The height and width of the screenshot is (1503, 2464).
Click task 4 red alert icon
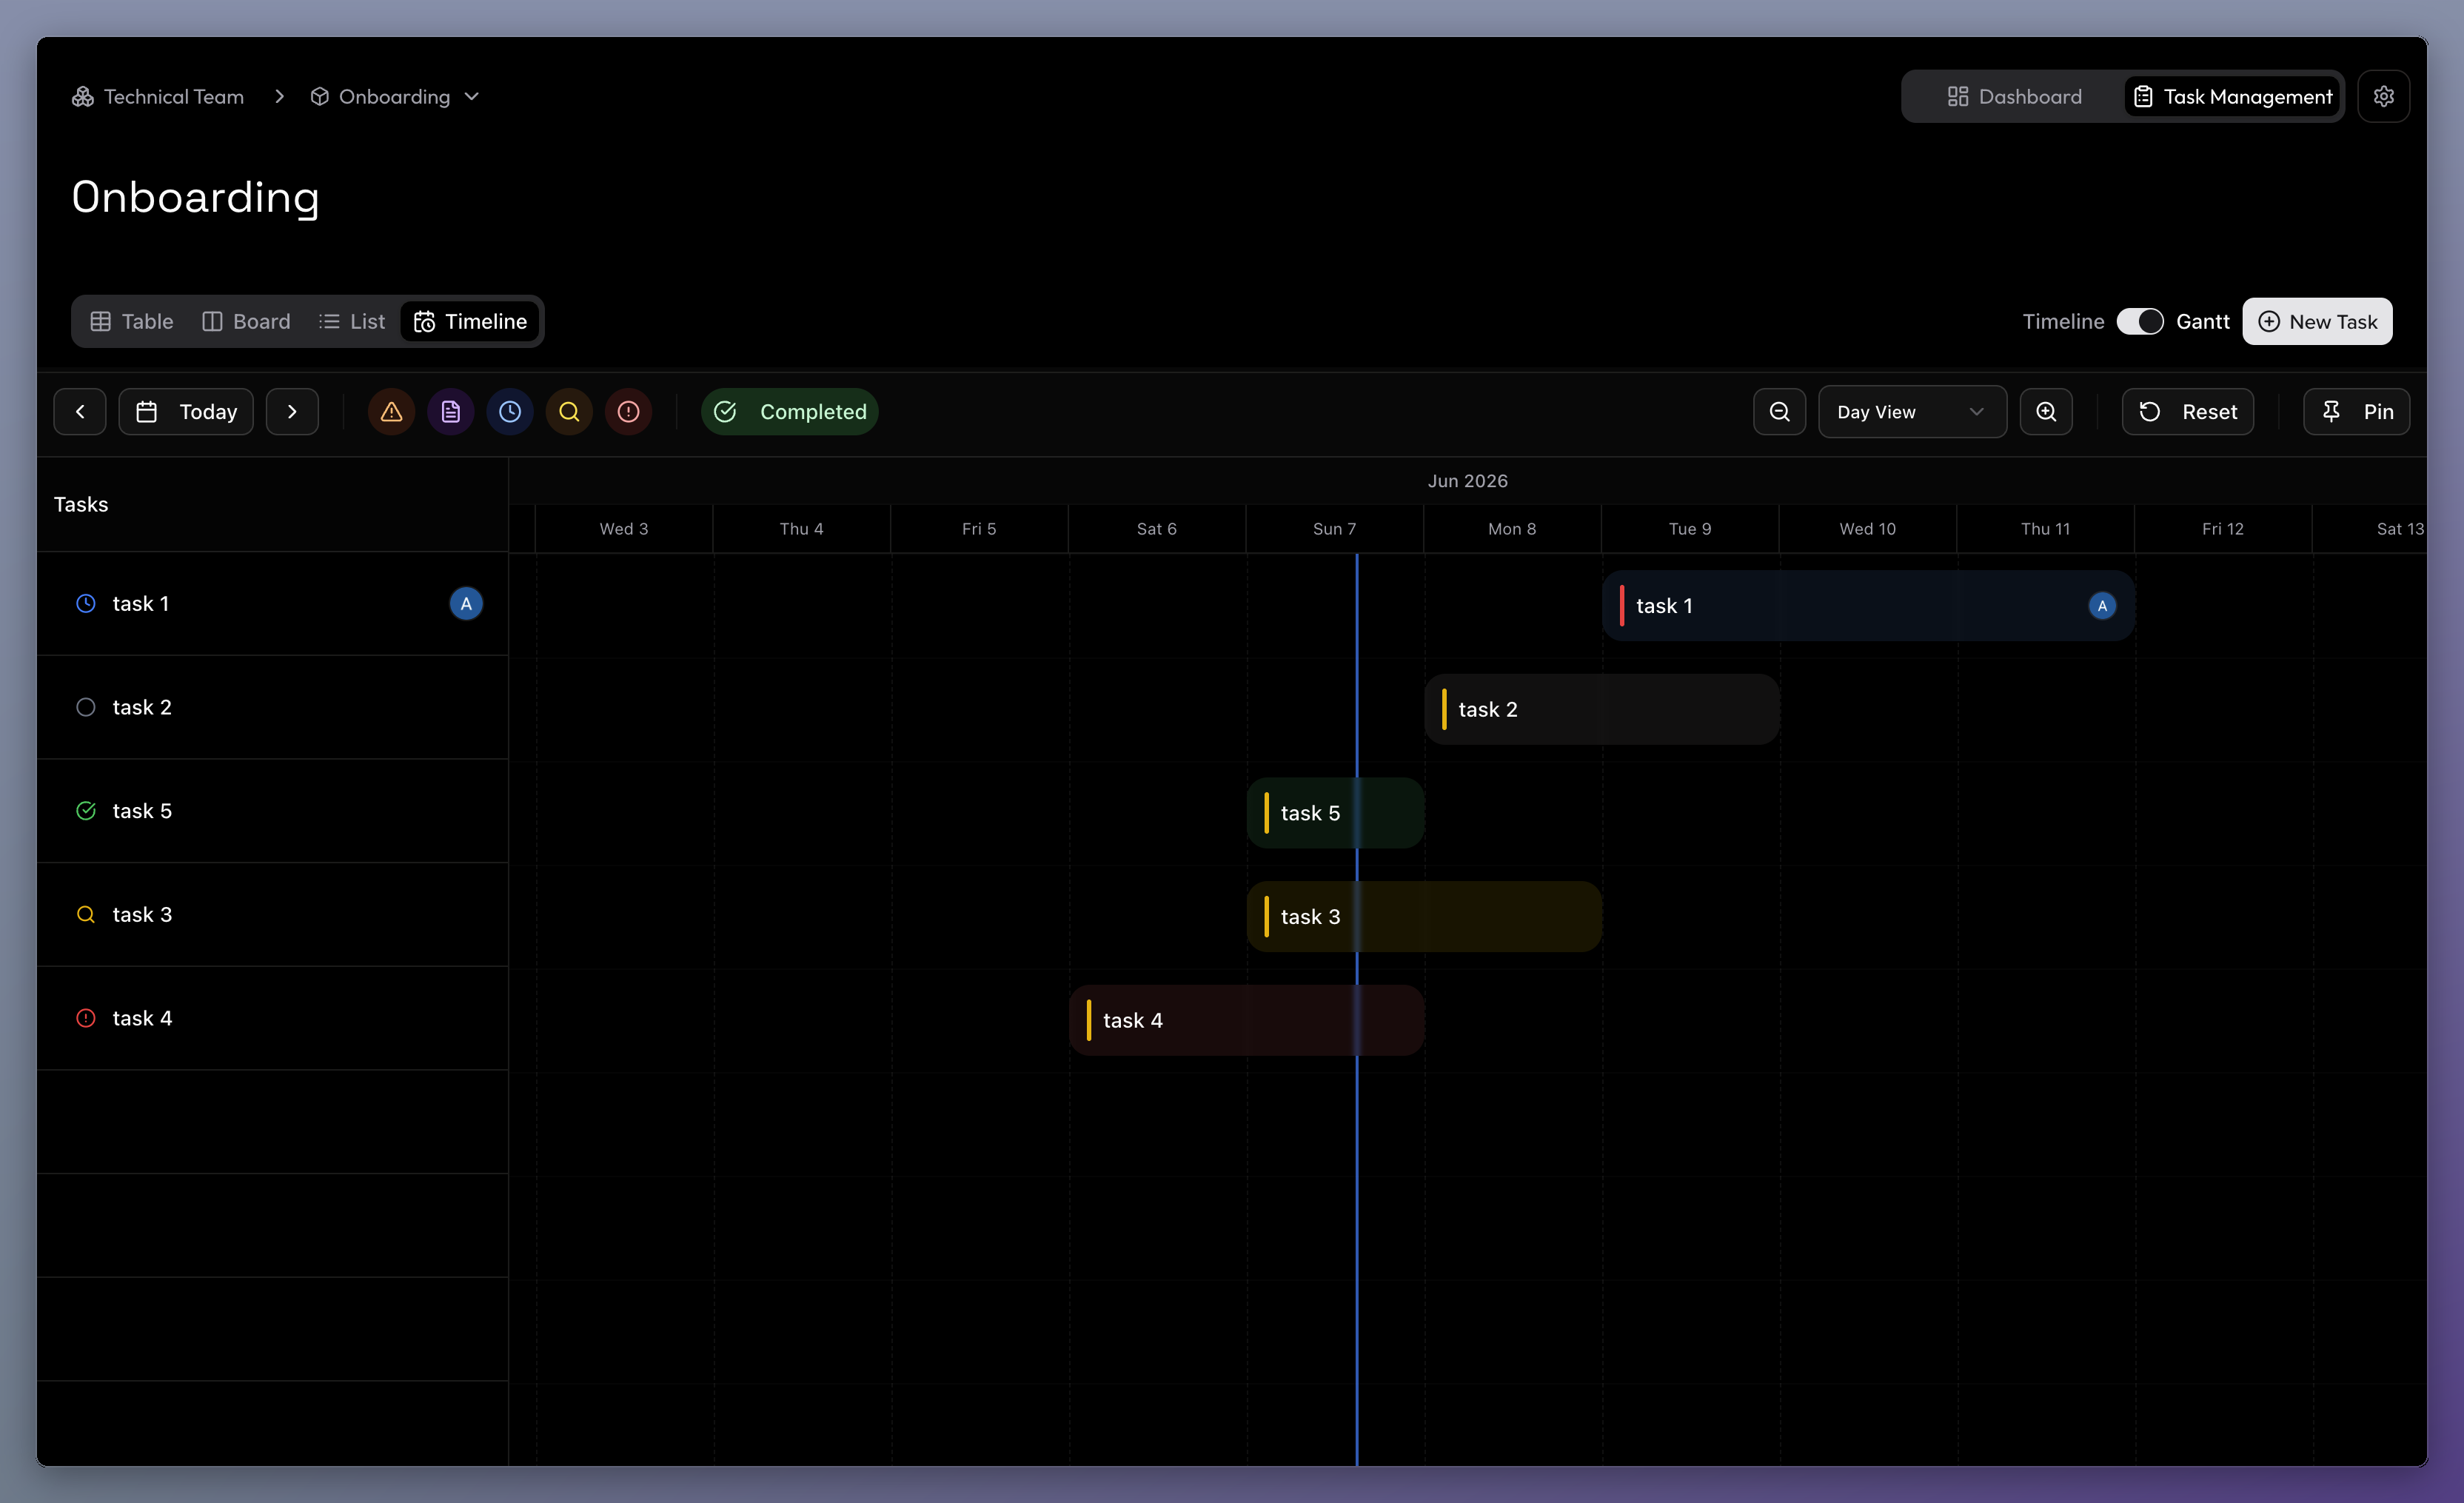click(x=86, y=1018)
